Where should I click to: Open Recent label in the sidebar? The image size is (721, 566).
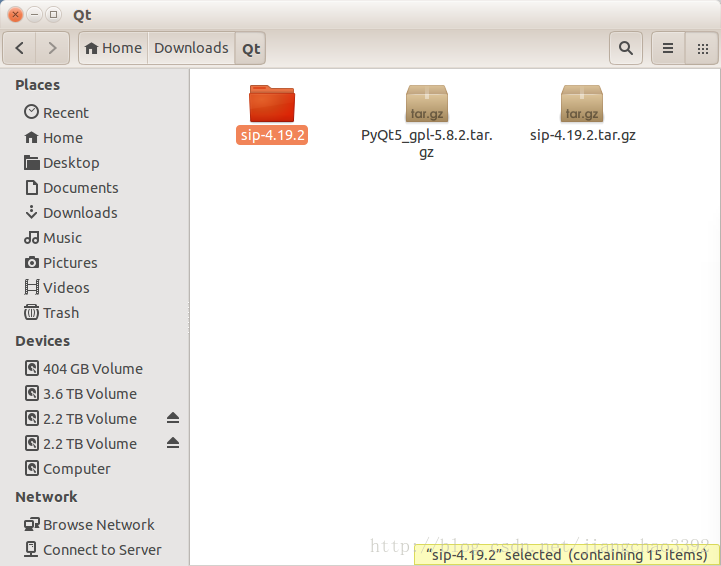[x=66, y=113]
